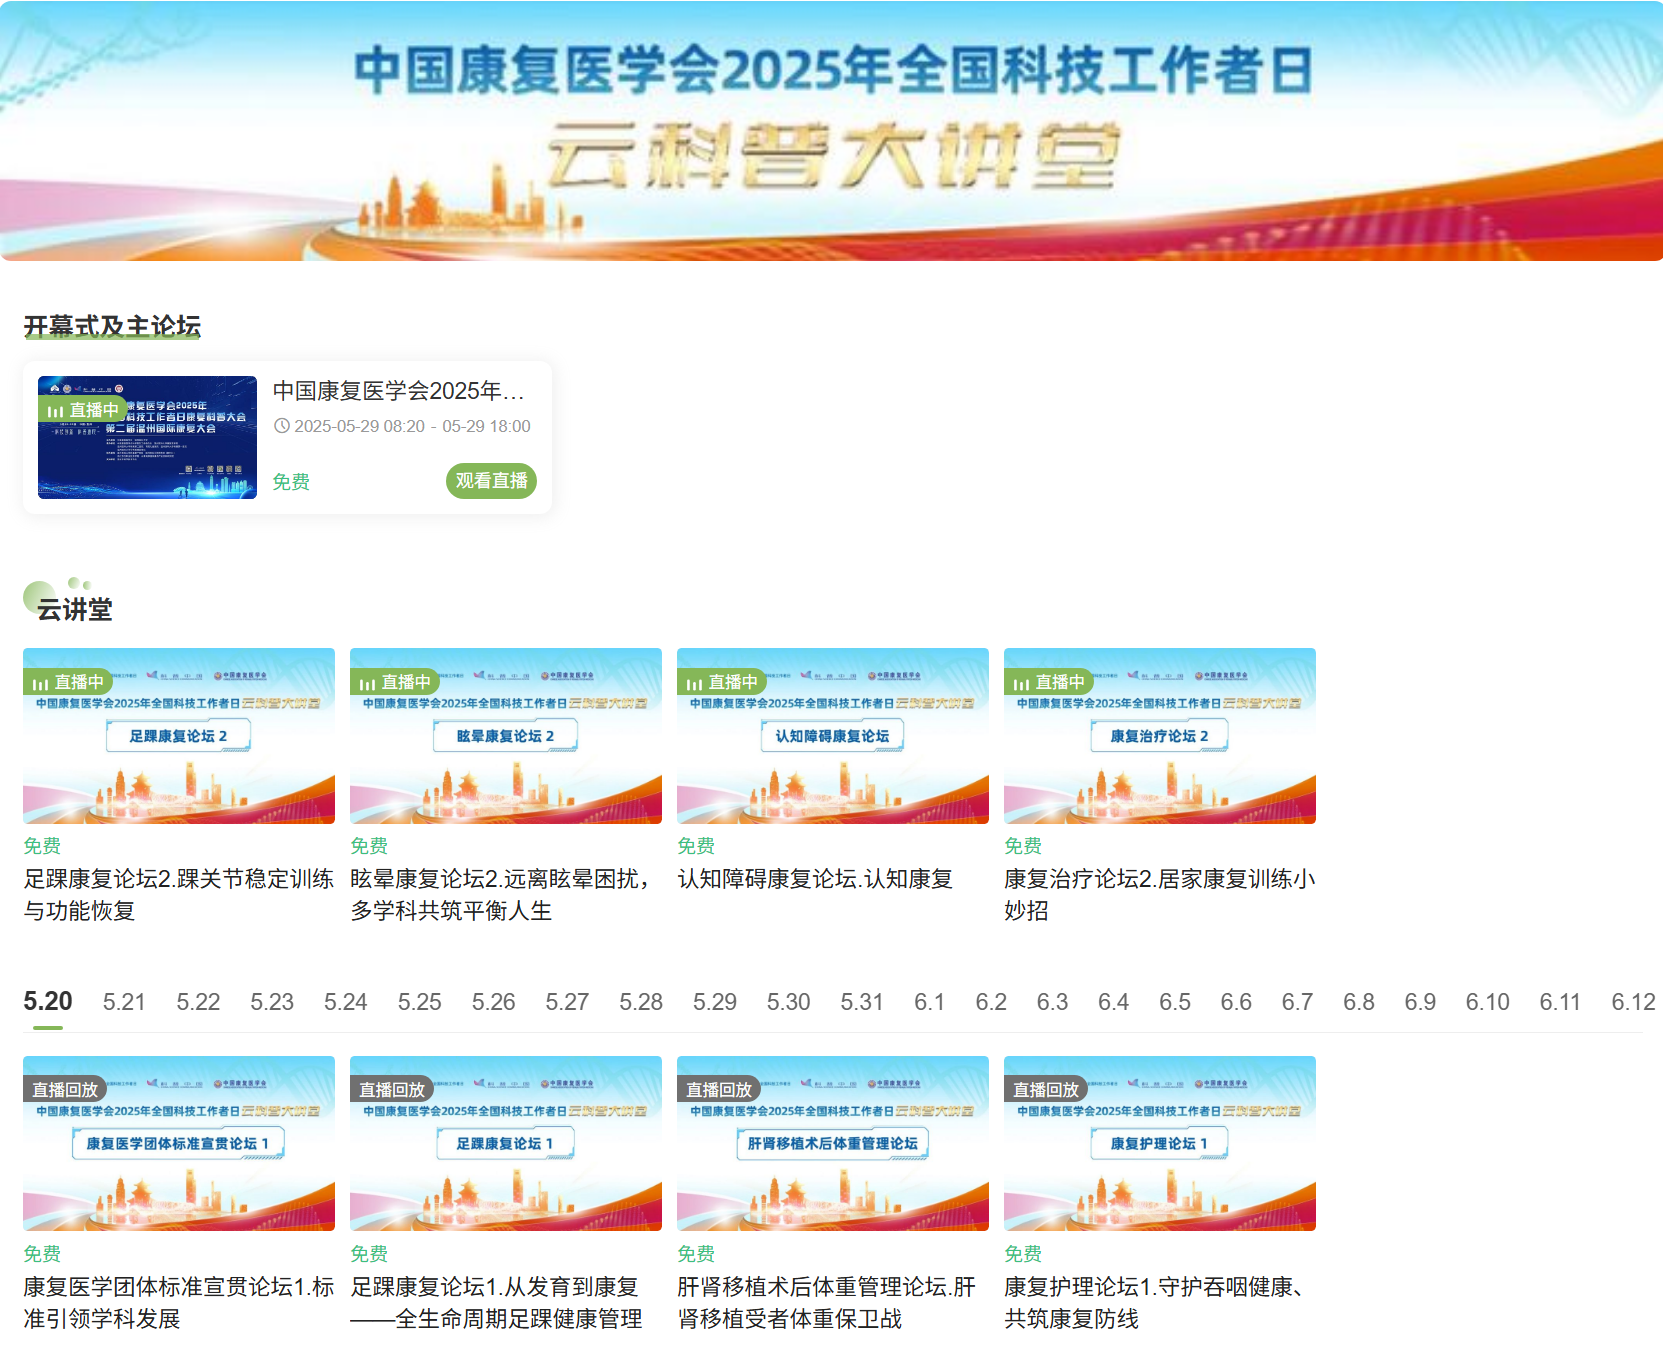This screenshot has width=1663, height=1356.
Task: Open 肝肾移植受者体重保卫战 replay title
Action: 826,1302
